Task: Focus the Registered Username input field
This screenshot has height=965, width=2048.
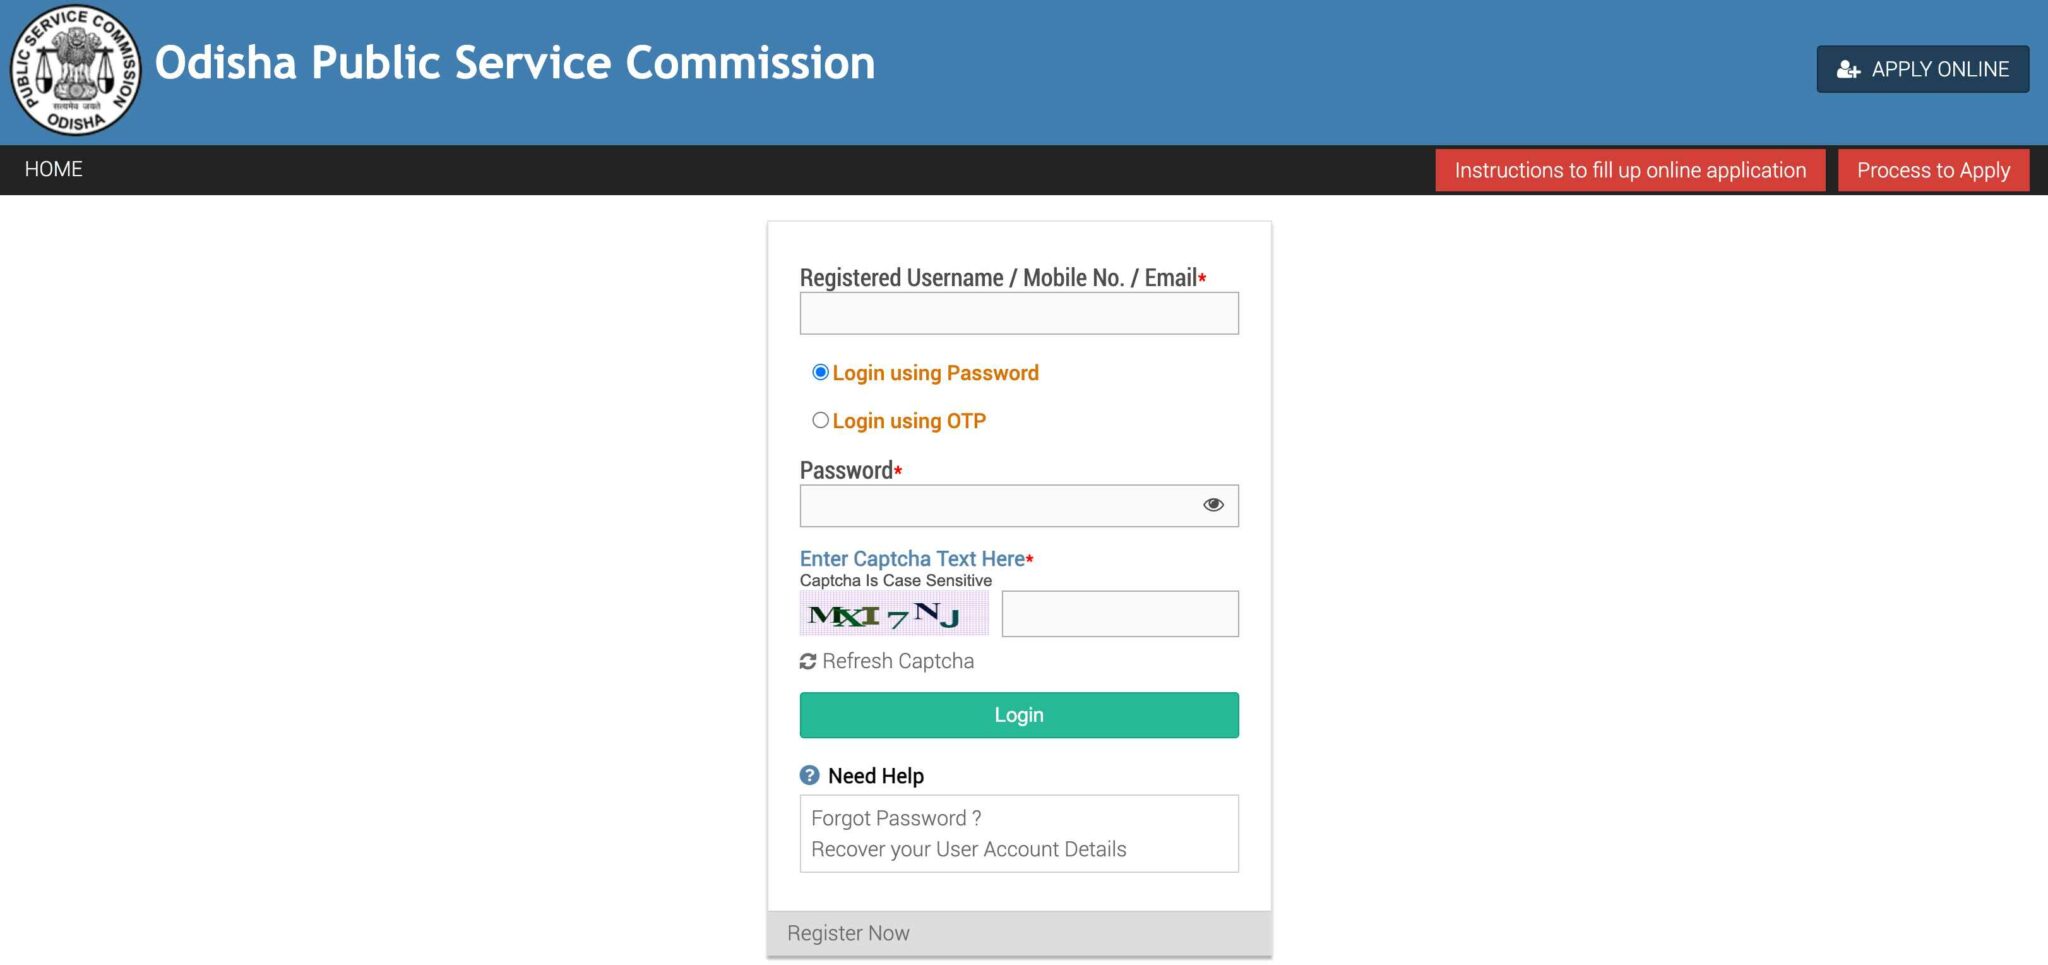Action: click(x=1017, y=313)
